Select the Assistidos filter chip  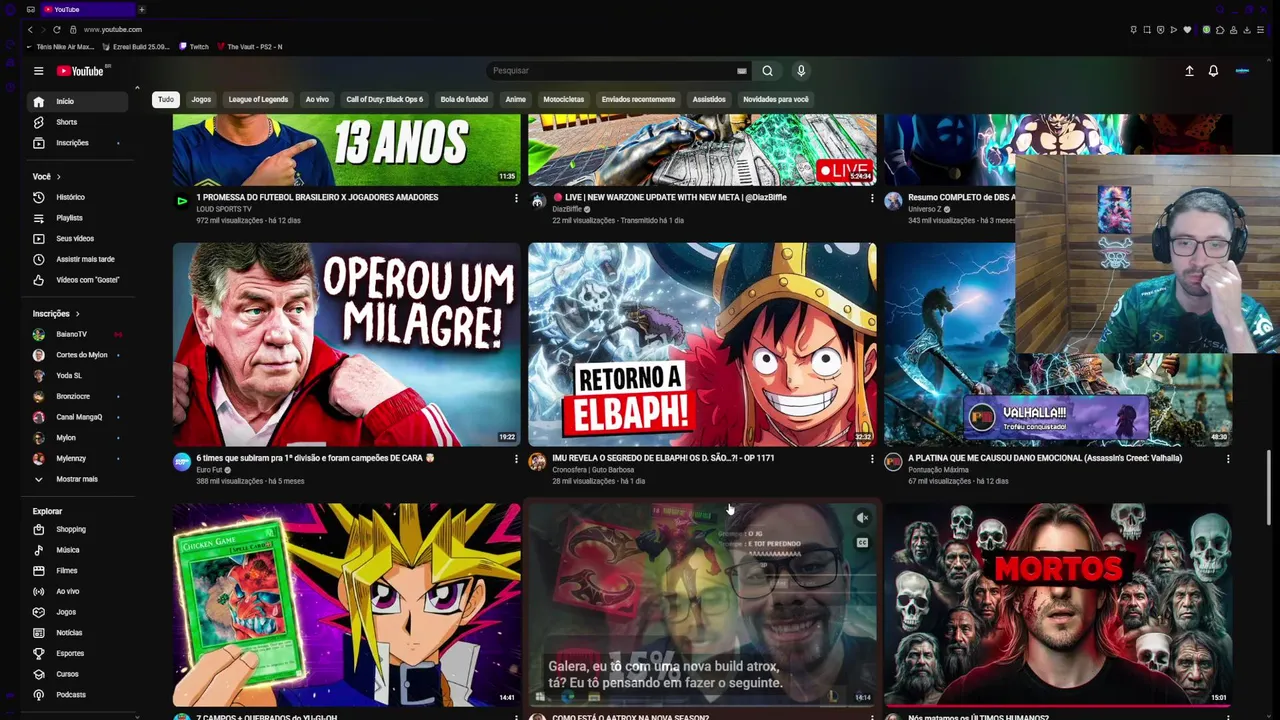(709, 99)
